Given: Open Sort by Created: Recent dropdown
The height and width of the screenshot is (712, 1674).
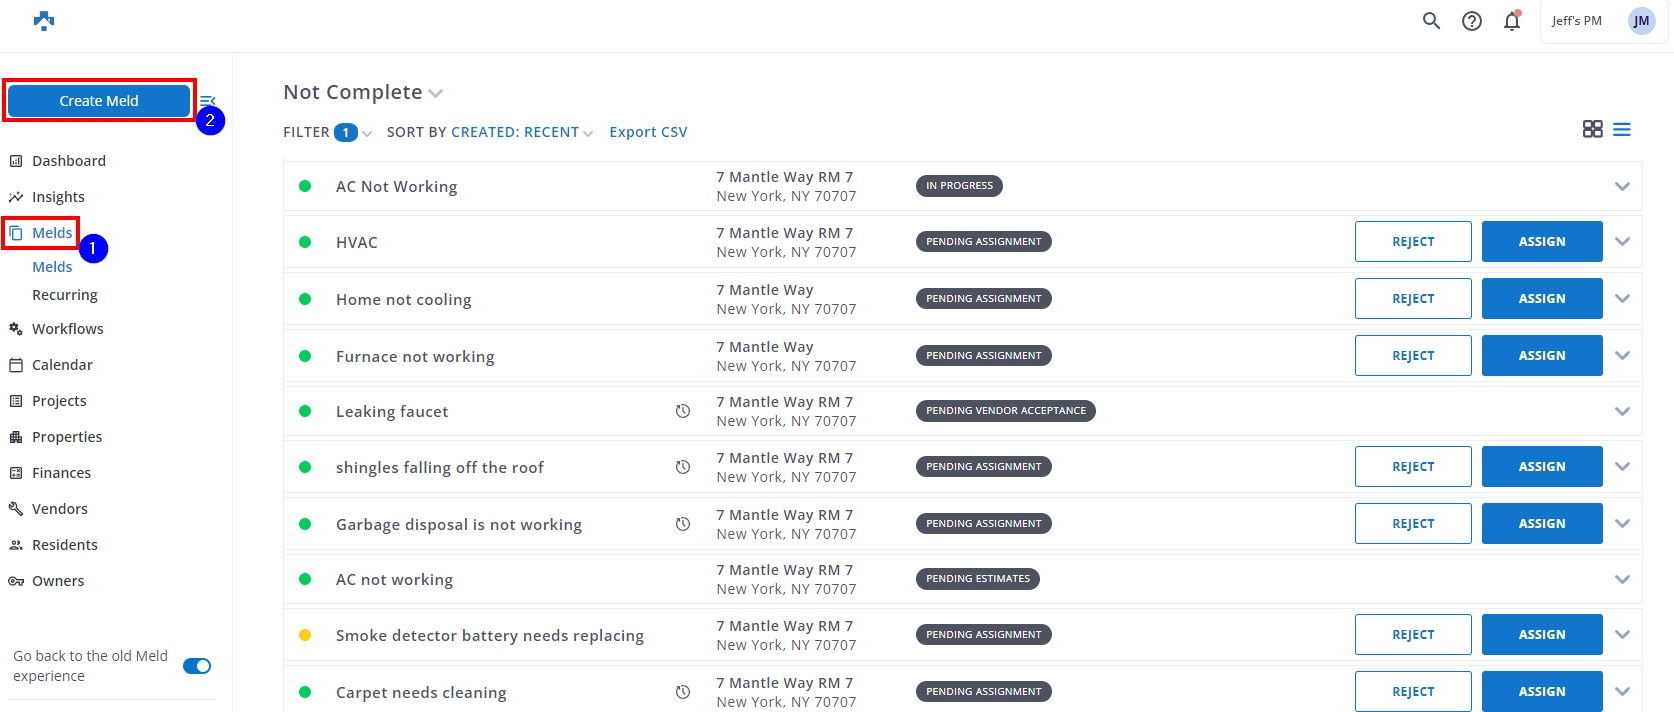Looking at the screenshot, I should click(490, 132).
